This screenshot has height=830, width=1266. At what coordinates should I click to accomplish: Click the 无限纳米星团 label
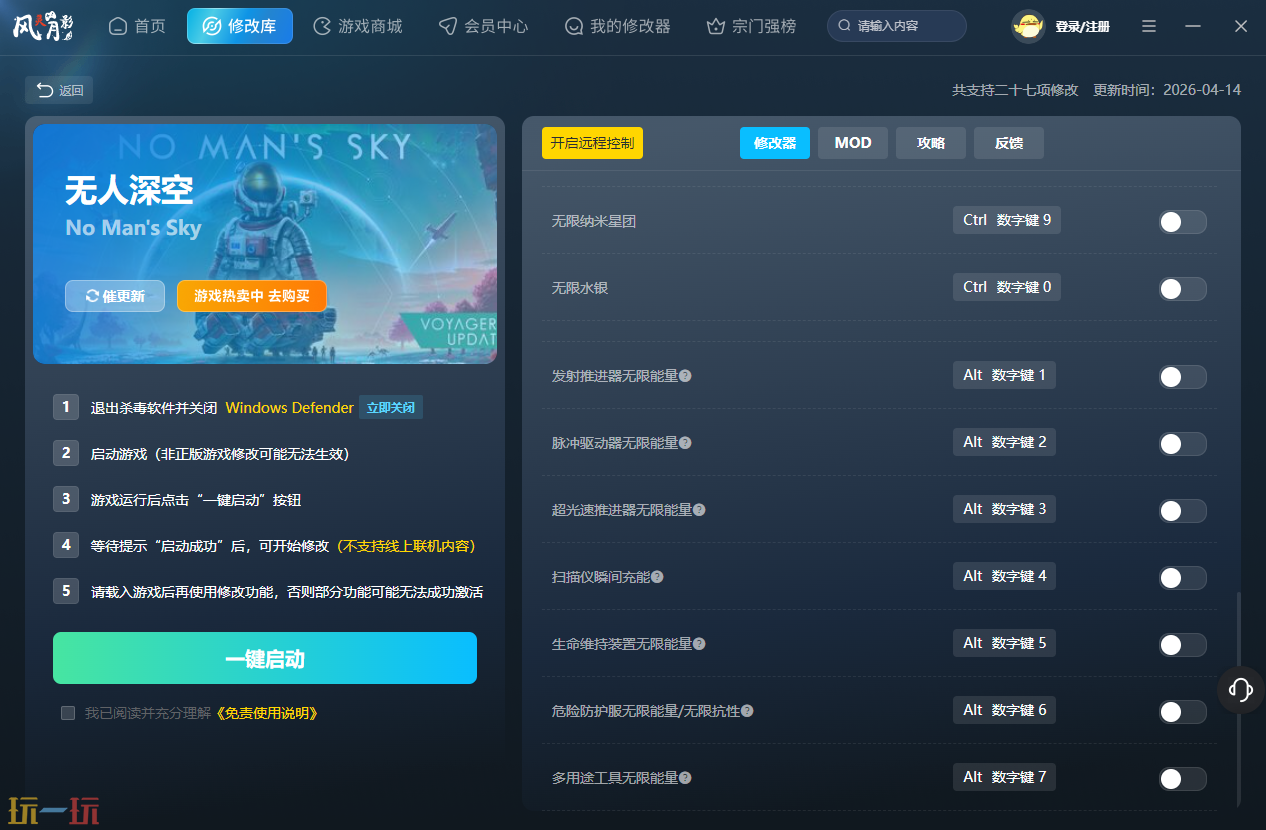pyautogui.click(x=594, y=221)
